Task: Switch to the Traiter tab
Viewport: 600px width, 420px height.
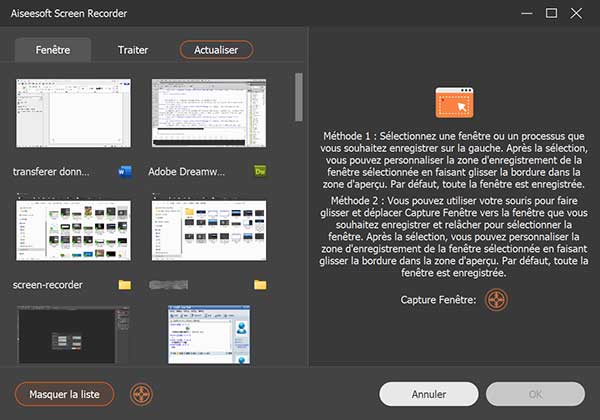Action: tap(133, 49)
